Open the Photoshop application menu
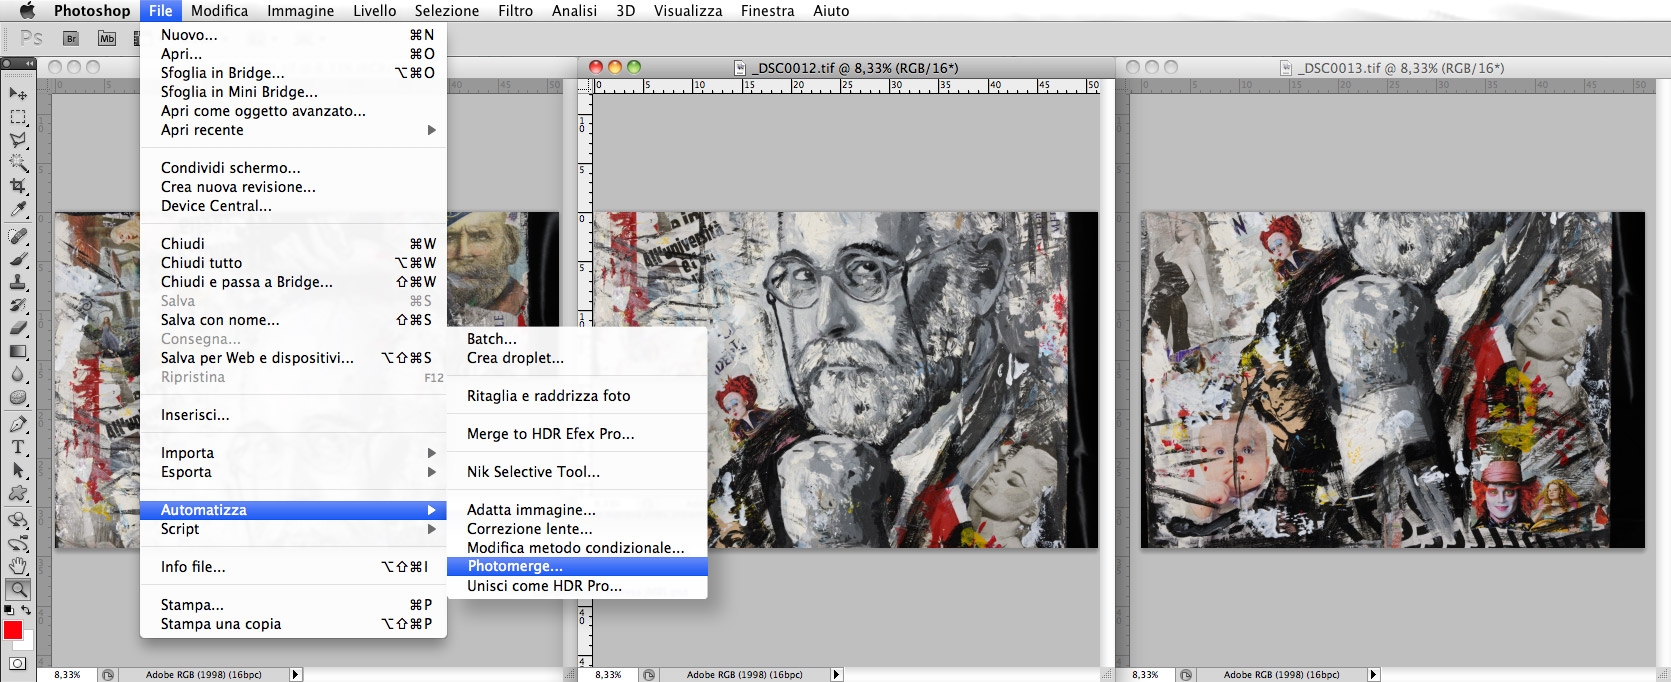 click(92, 11)
